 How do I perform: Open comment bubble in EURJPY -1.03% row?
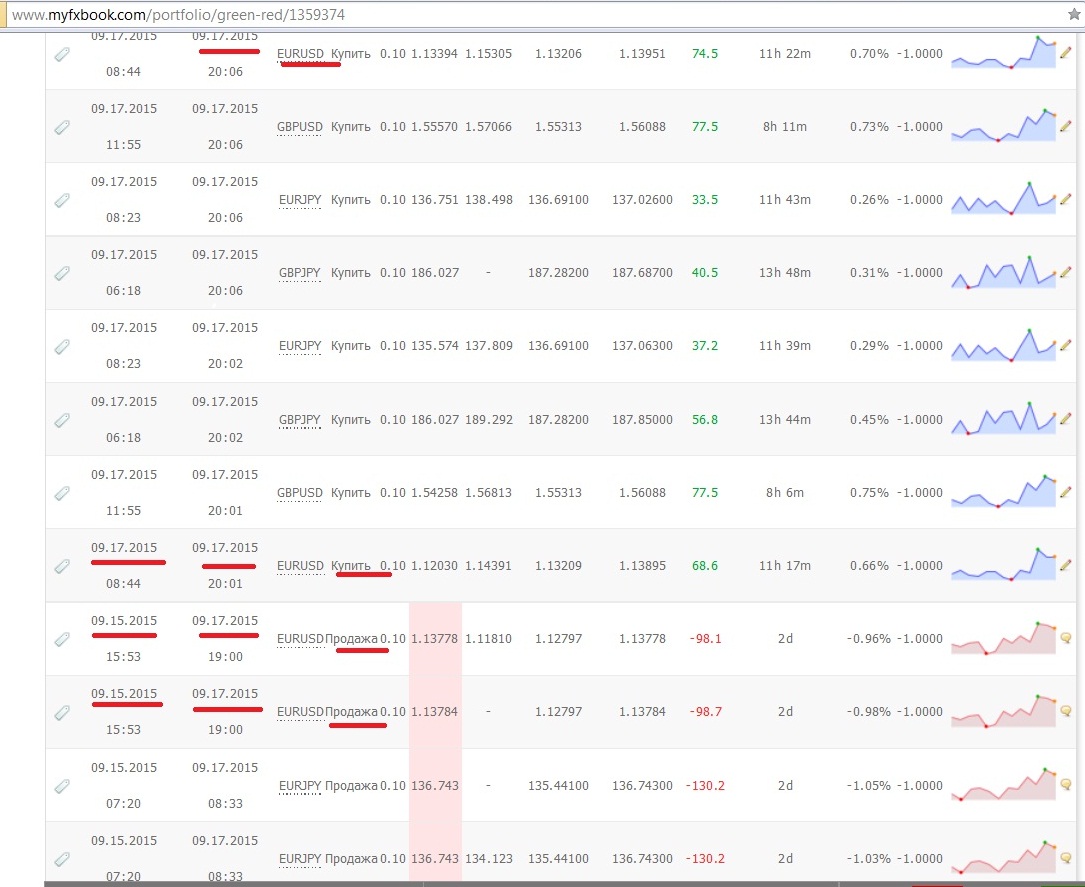click(1066, 858)
